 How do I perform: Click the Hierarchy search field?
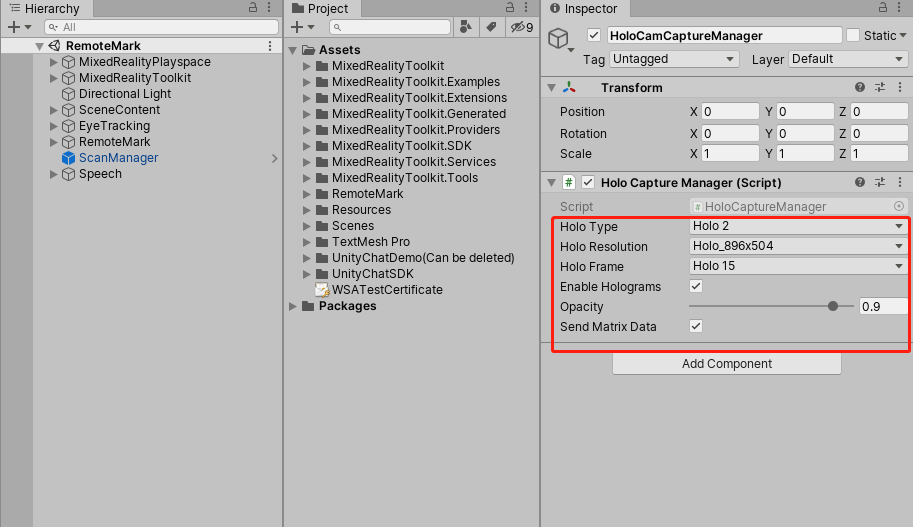pyautogui.click(x=161, y=27)
